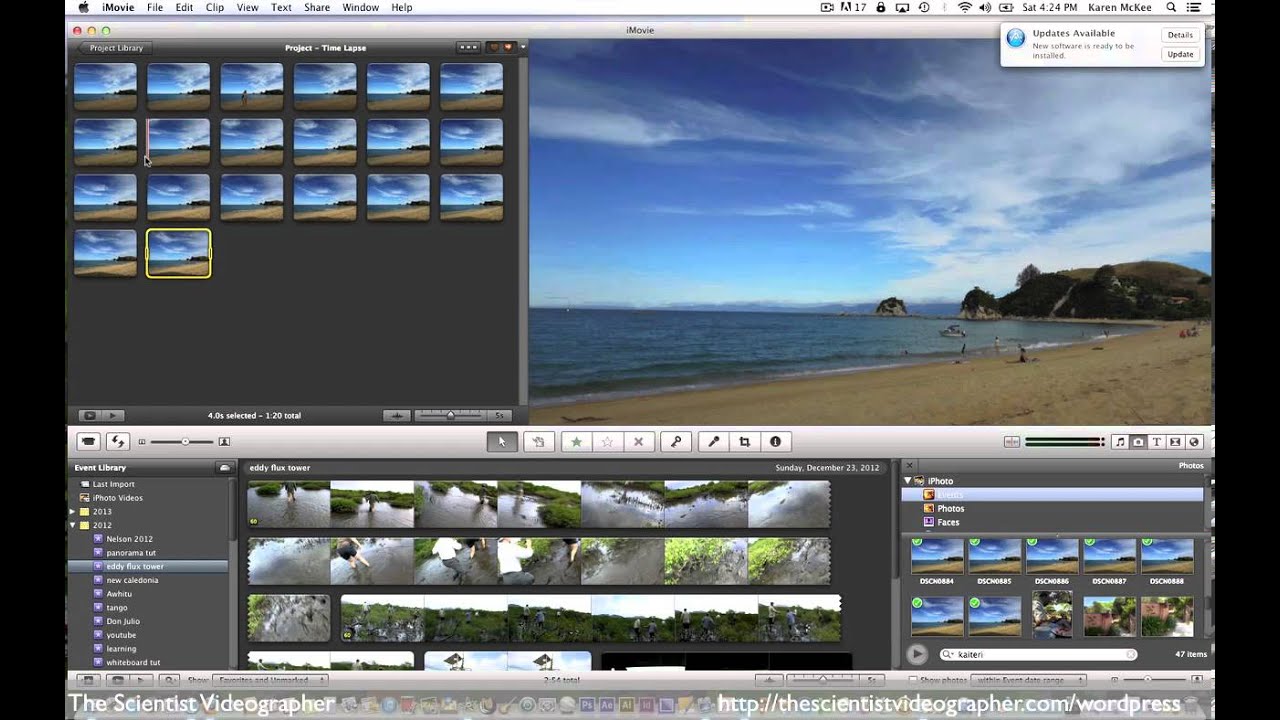Select Faces under iPhoto
Screen dimensions: 1280x720
pyautogui.click(x=947, y=522)
